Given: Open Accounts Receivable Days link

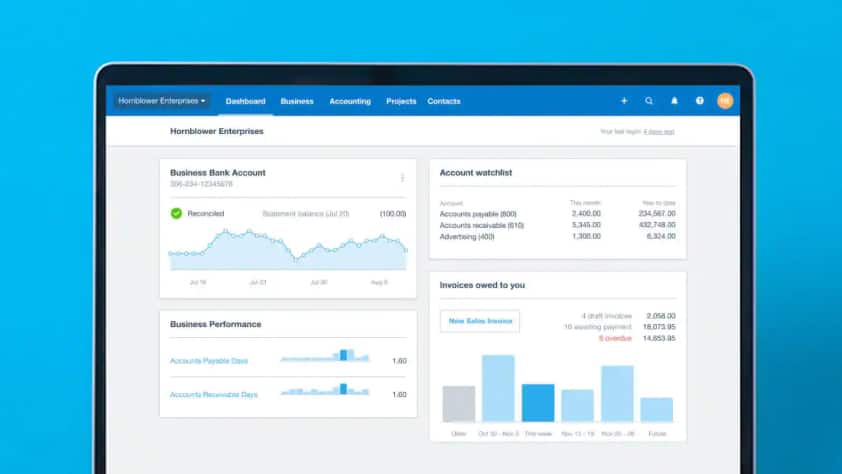Looking at the screenshot, I should coord(214,394).
